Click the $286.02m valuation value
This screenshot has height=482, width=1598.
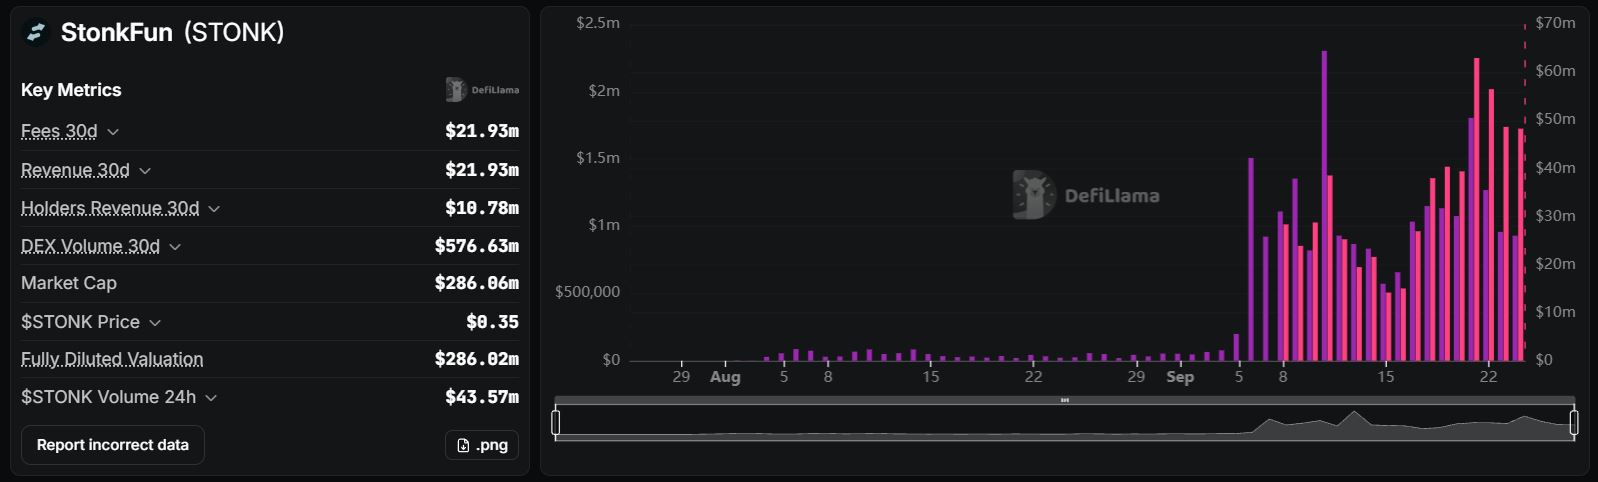[477, 359]
